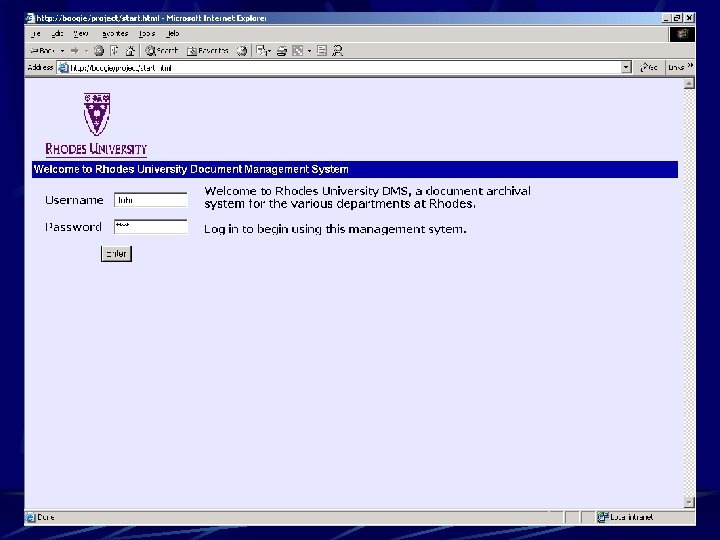Click the Rhodes University crest logo
The image size is (720, 540).
pyautogui.click(x=96, y=114)
